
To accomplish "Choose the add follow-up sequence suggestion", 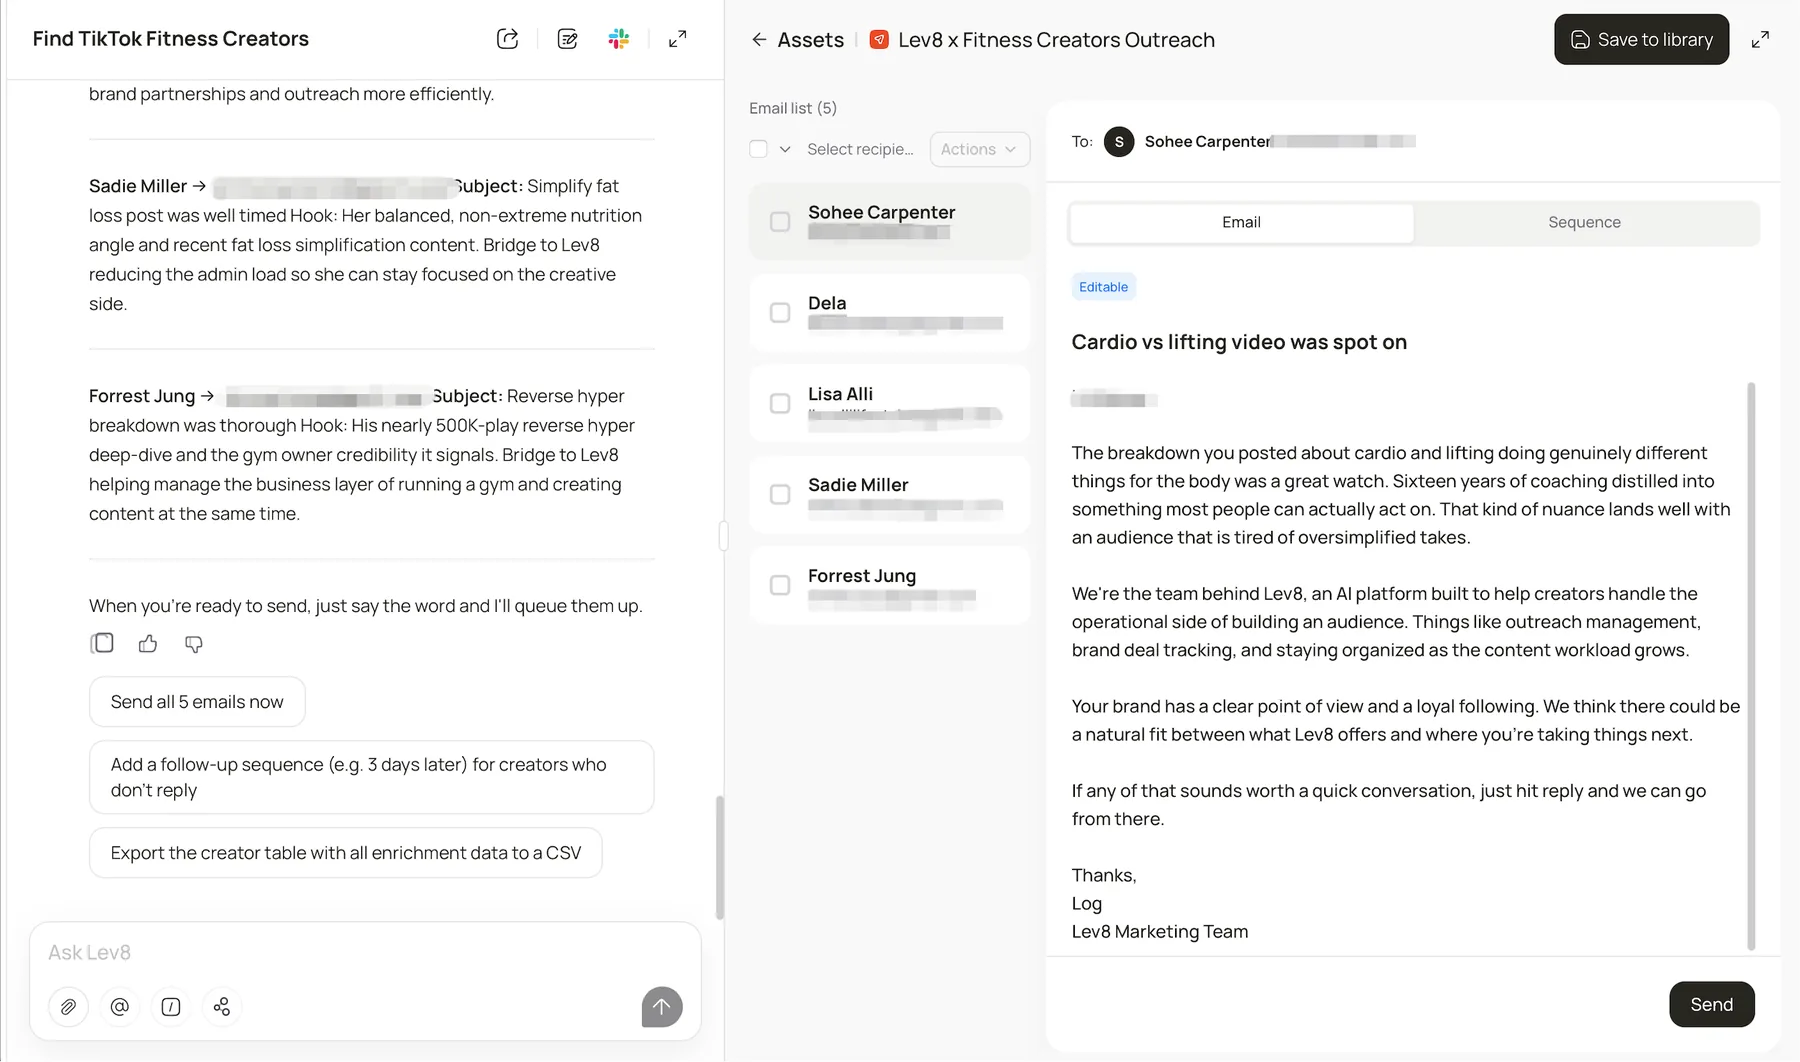I will point(371,777).
